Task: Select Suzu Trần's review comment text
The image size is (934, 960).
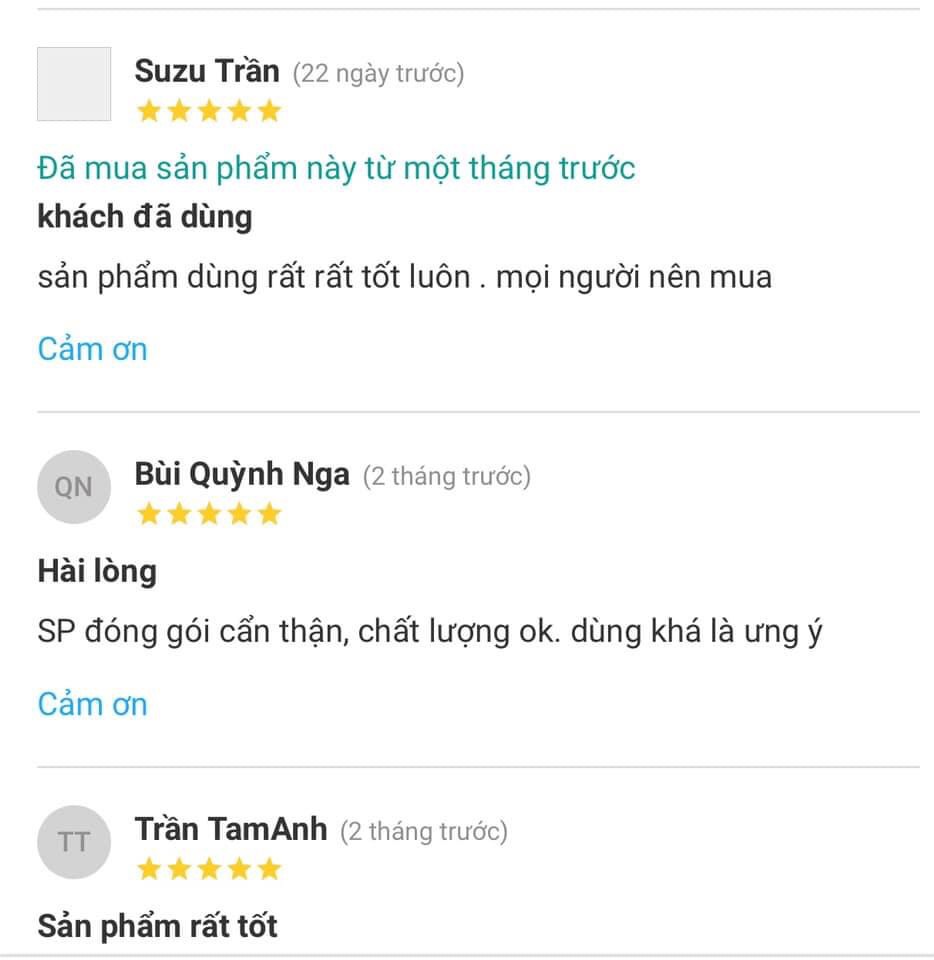Action: [404, 276]
